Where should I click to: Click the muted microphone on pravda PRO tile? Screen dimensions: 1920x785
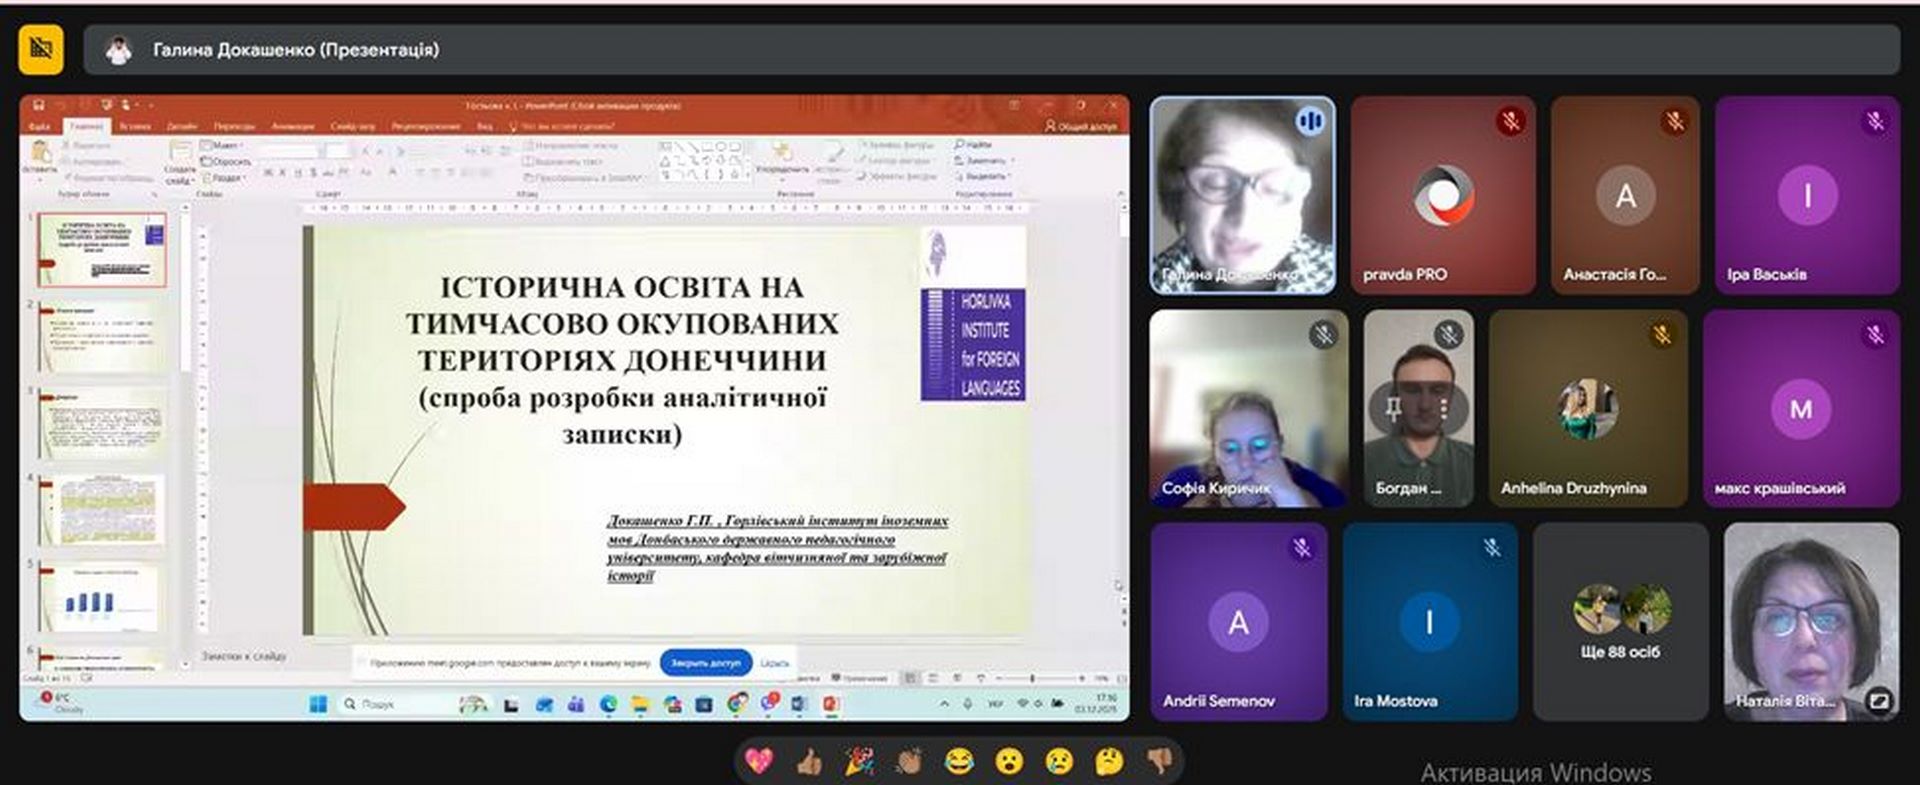click(x=1510, y=121)
